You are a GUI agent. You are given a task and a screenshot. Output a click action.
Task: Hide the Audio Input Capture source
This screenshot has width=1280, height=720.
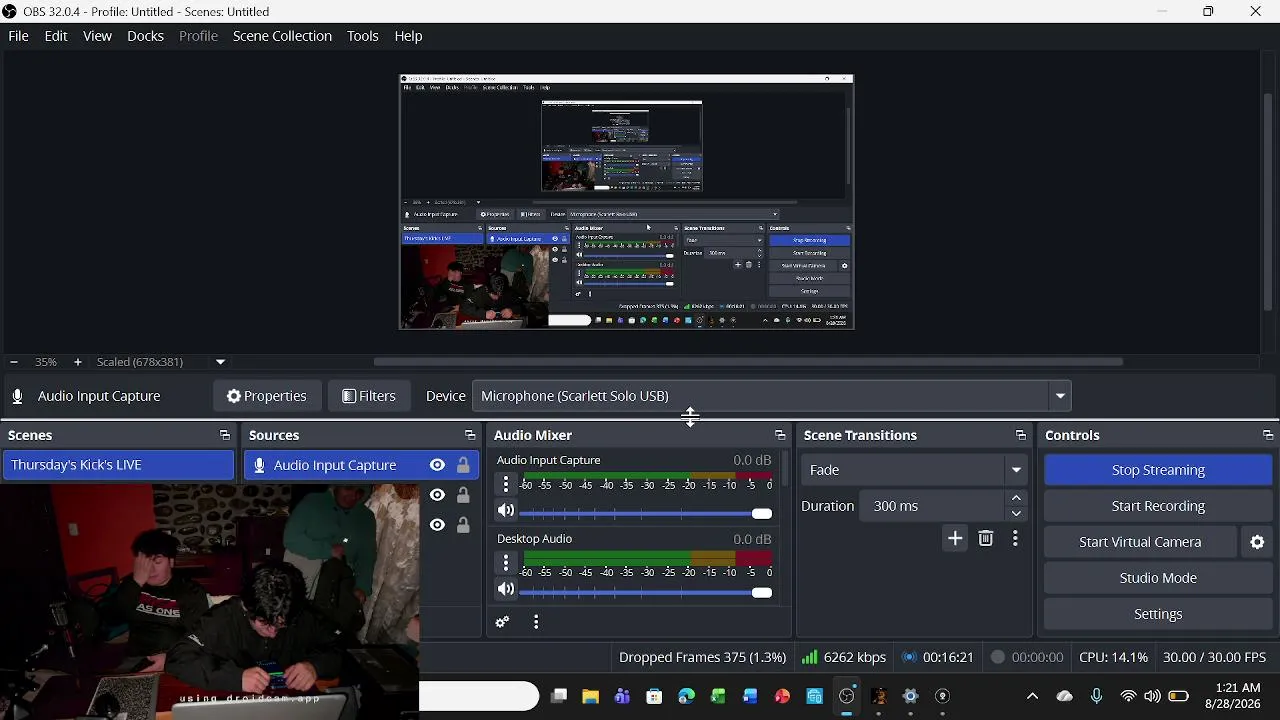point(437,465)
